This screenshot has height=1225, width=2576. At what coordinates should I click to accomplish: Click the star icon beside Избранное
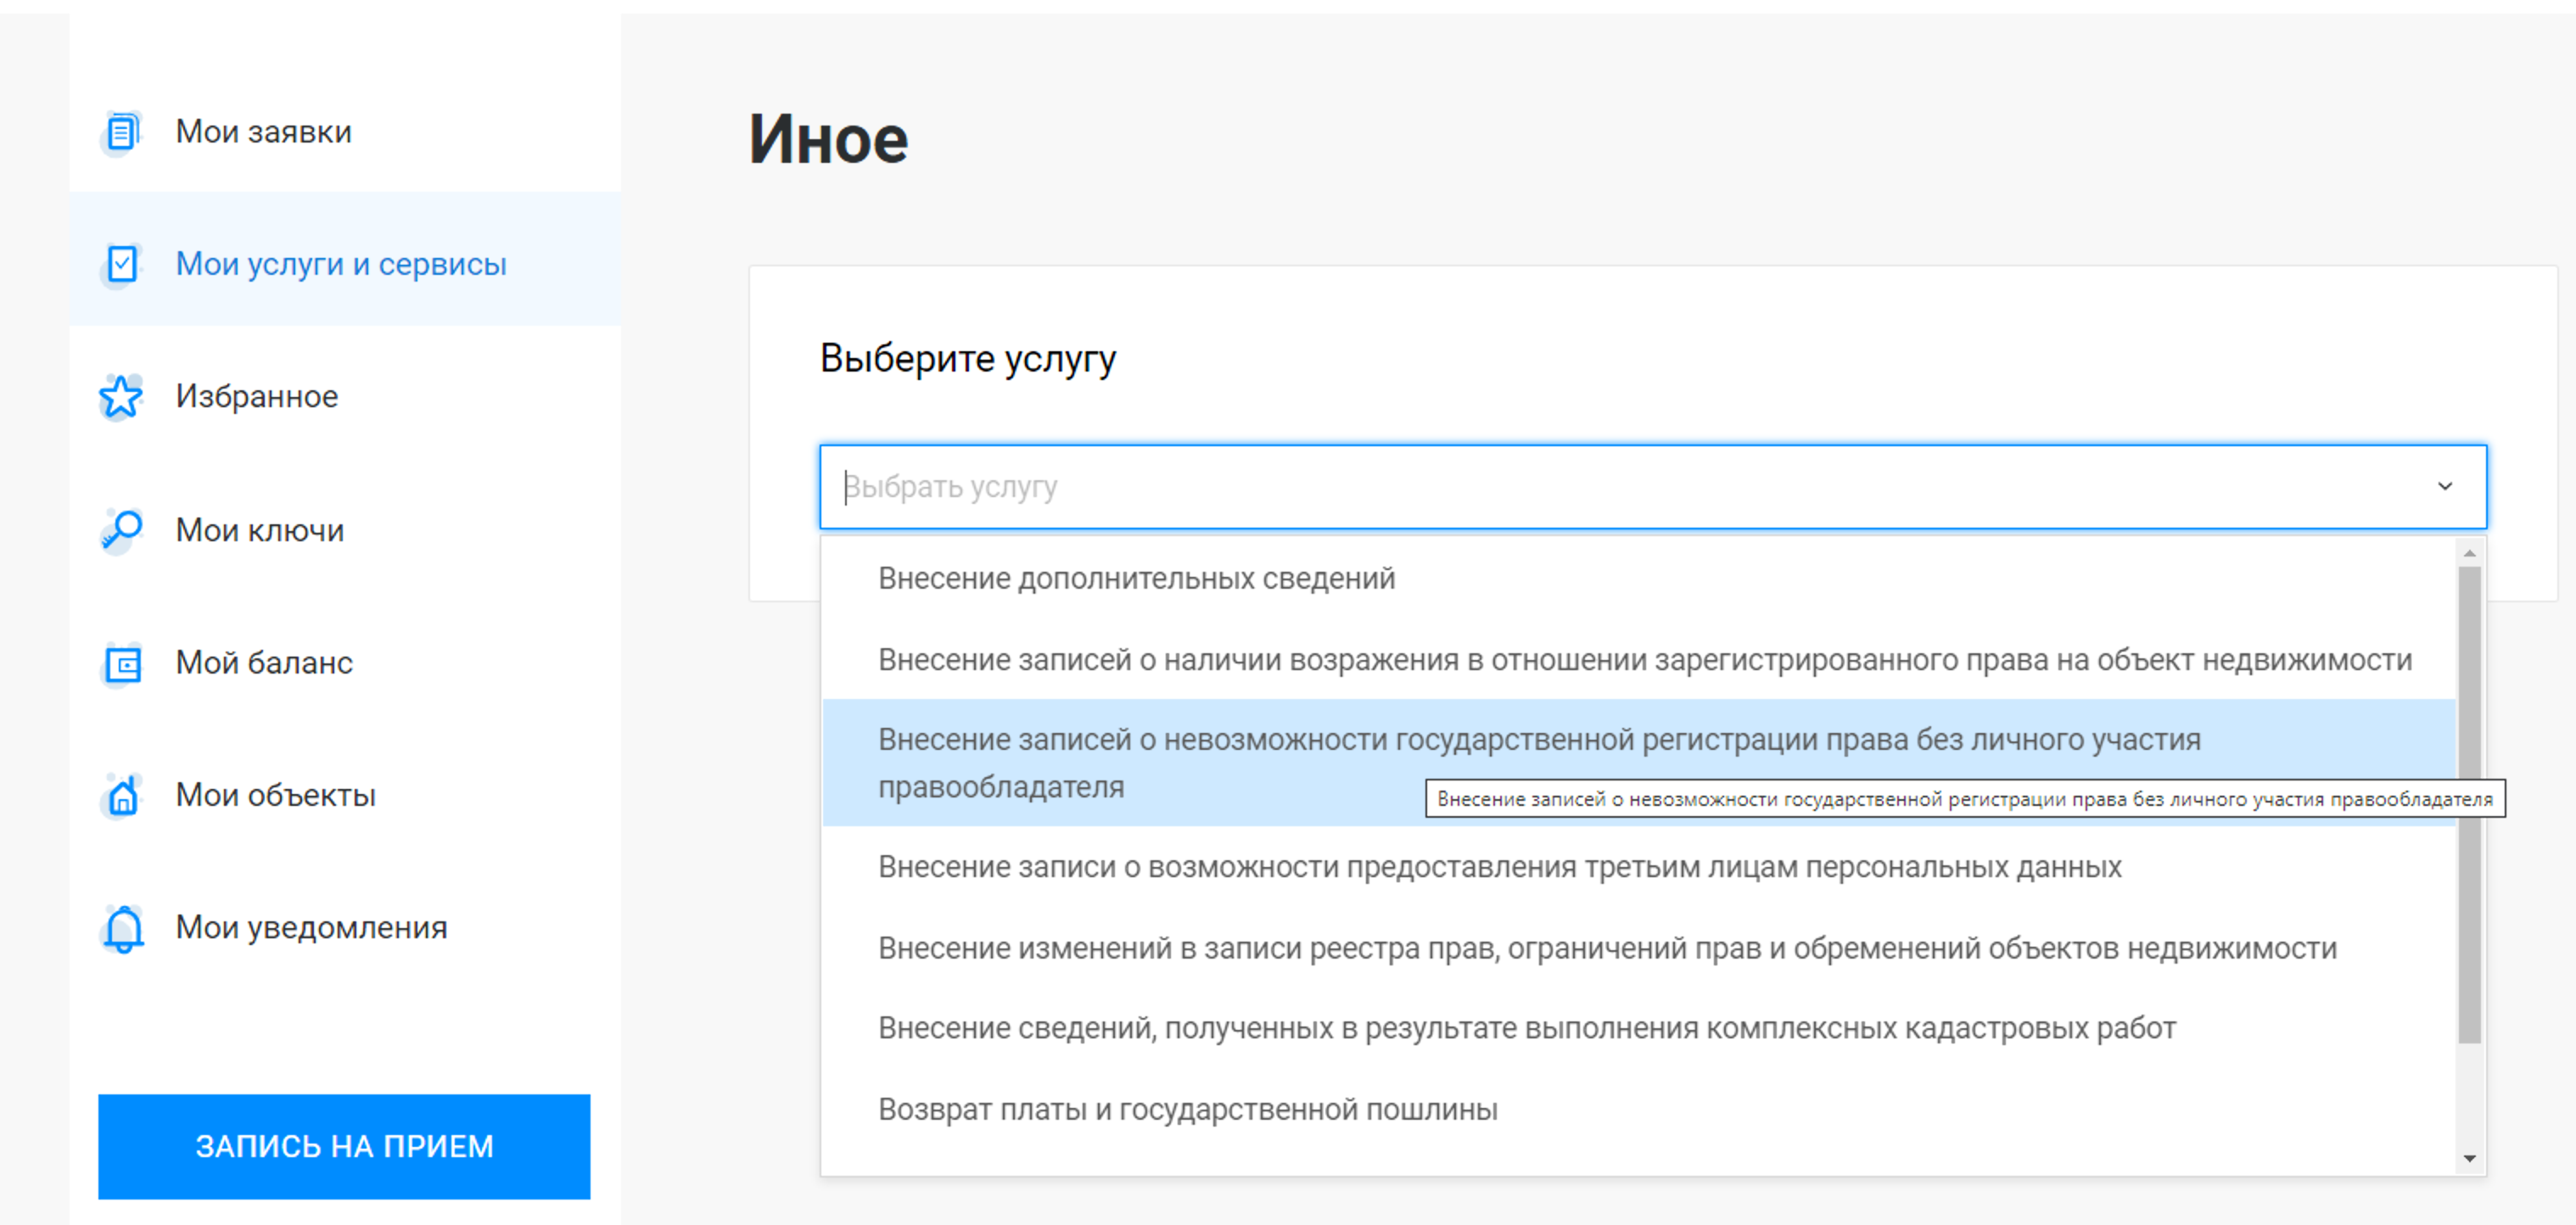pos(121,397)
